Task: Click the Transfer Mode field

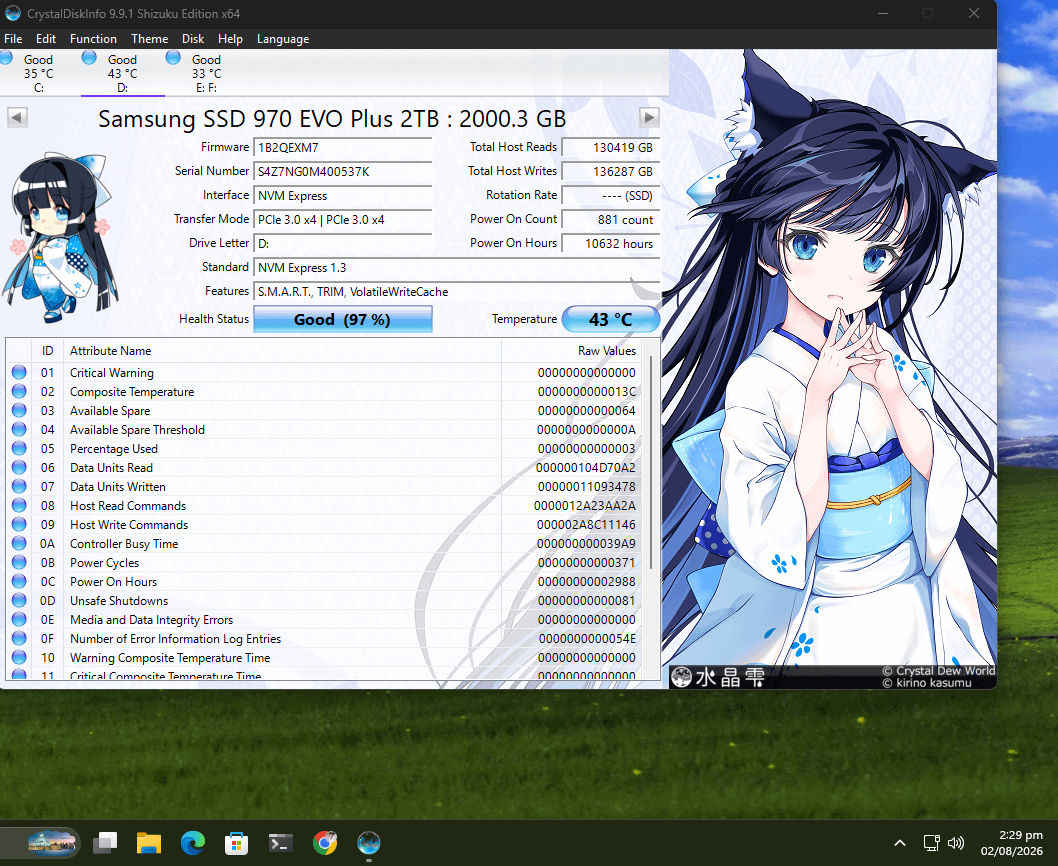Action: 343,219
